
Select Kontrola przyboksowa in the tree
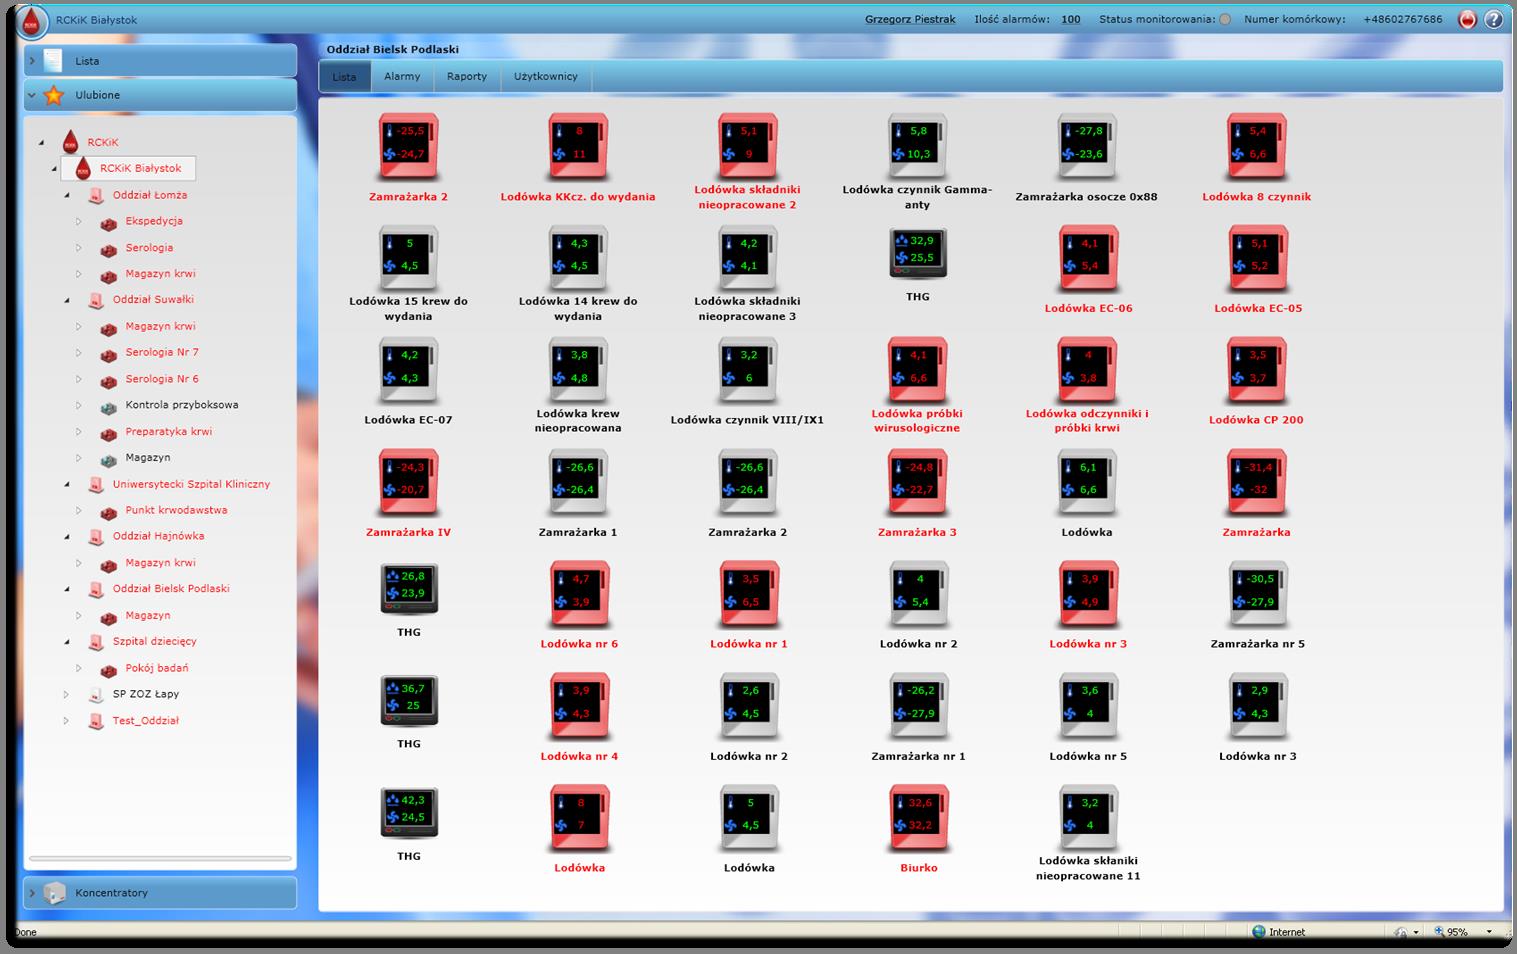click(x=181, y=405)
